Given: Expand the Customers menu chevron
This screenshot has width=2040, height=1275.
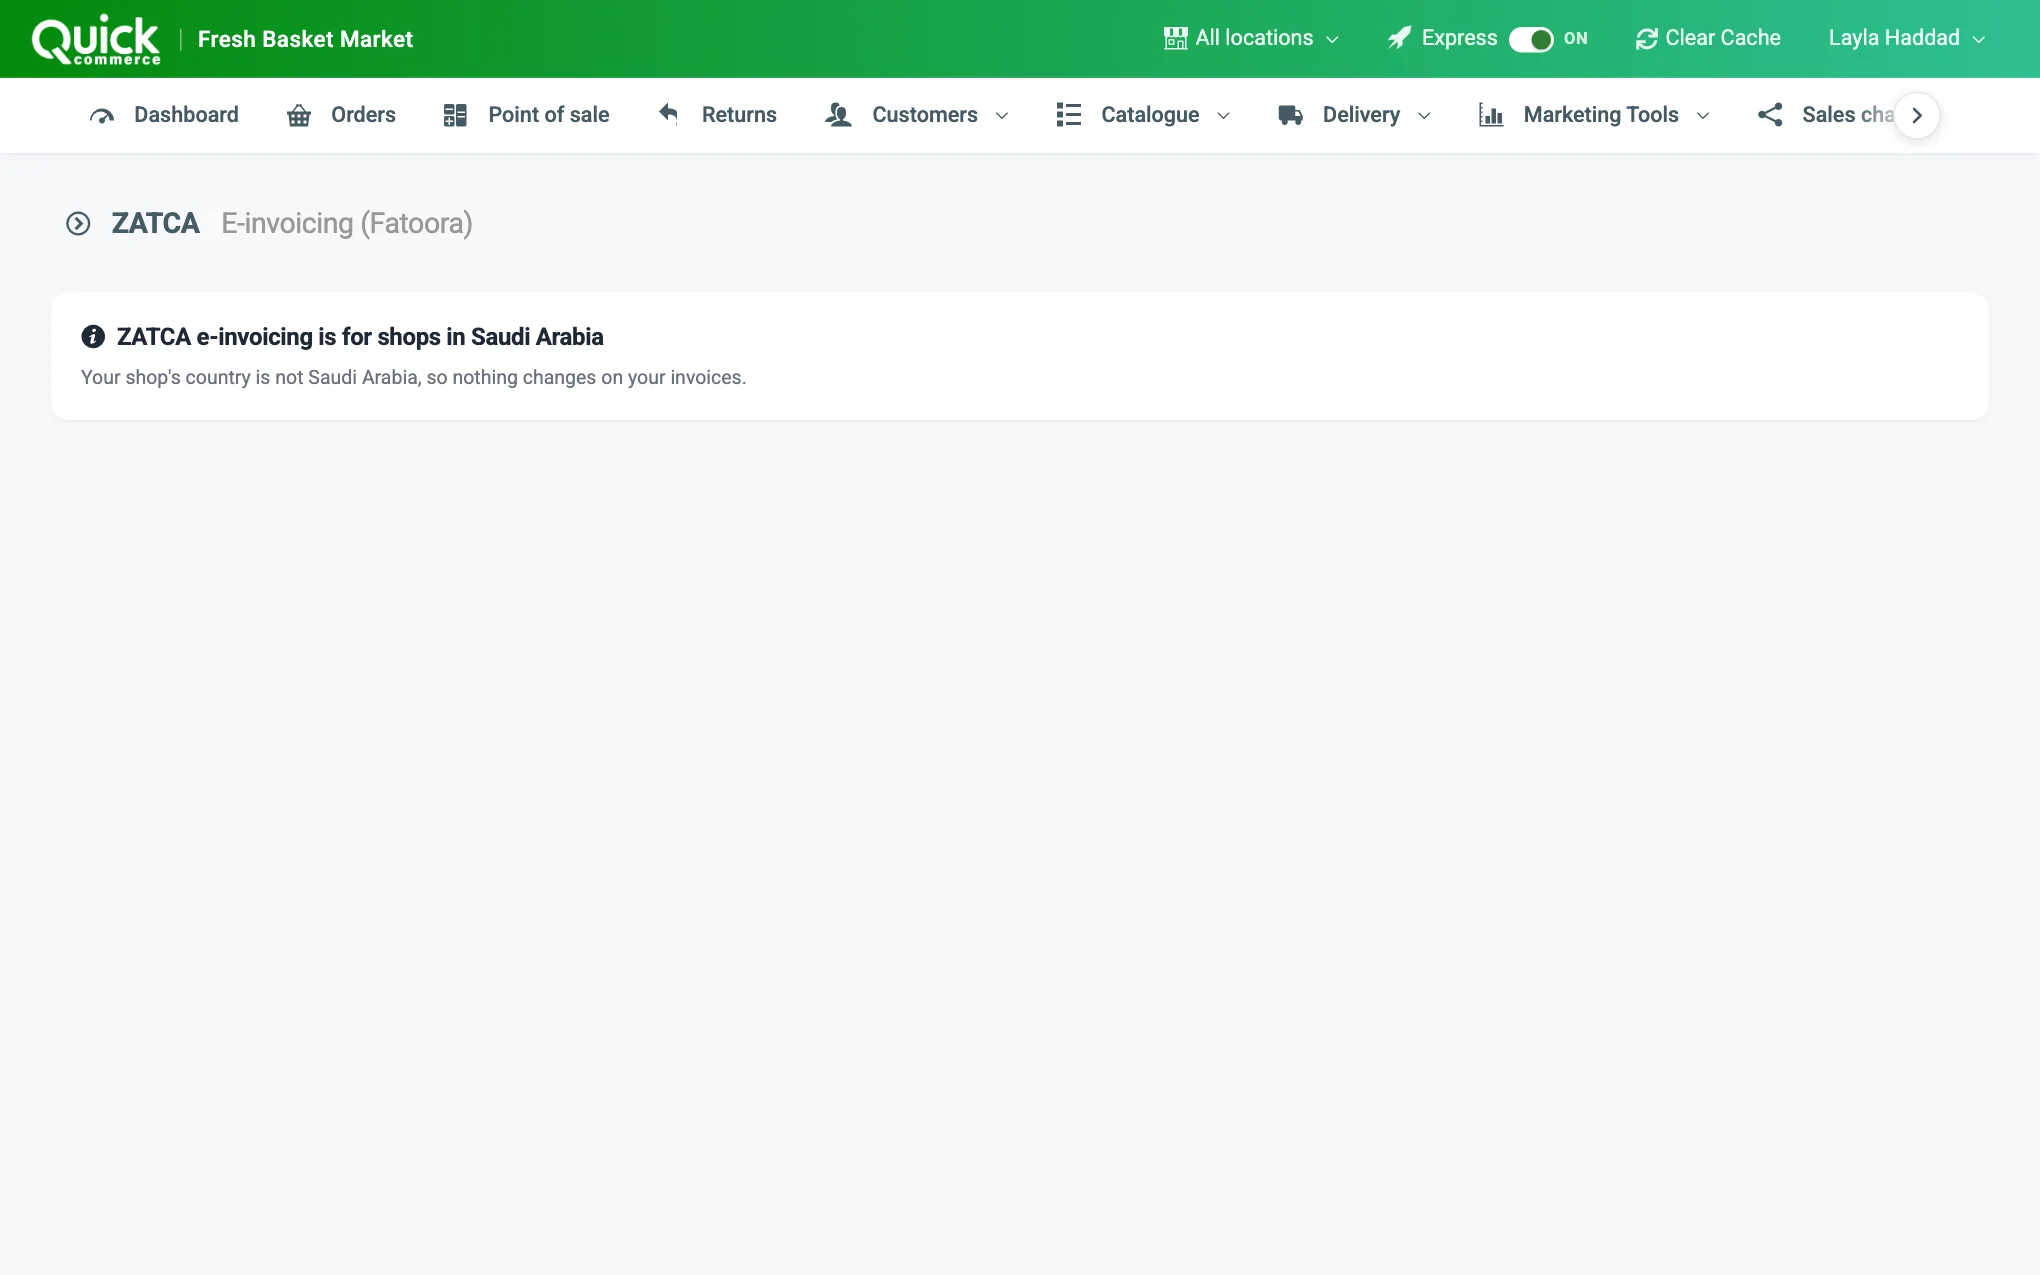Looking at the screenshot, I should click(1002, 116).
